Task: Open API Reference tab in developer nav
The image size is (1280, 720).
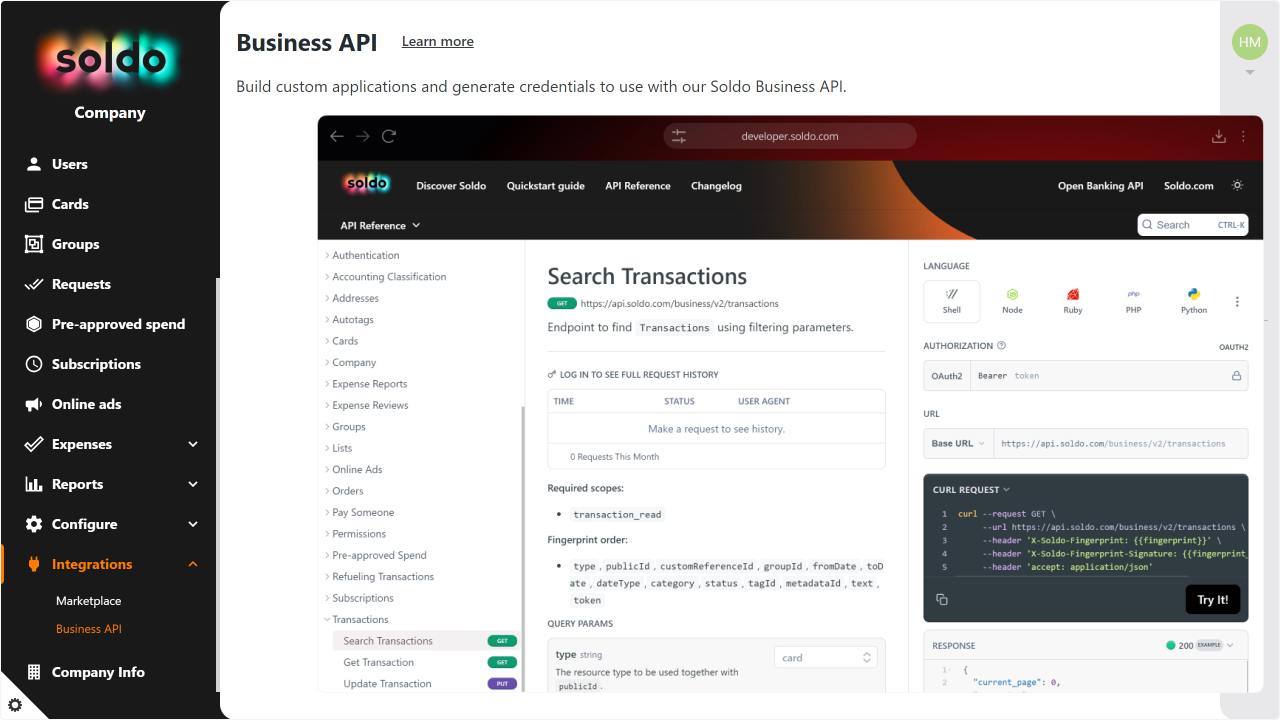Action: 638,186
